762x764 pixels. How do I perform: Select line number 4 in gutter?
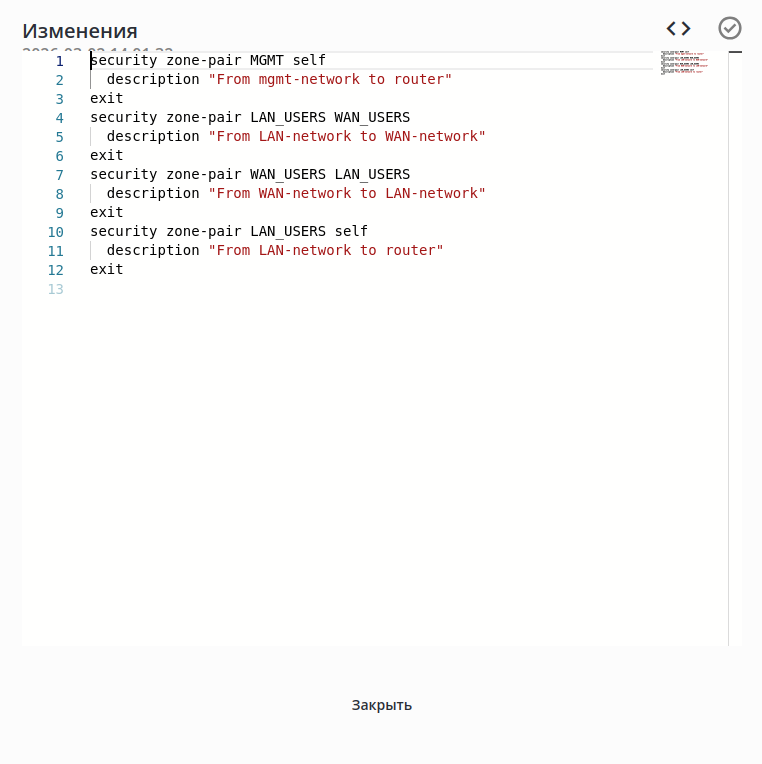[x=59, y=118]
